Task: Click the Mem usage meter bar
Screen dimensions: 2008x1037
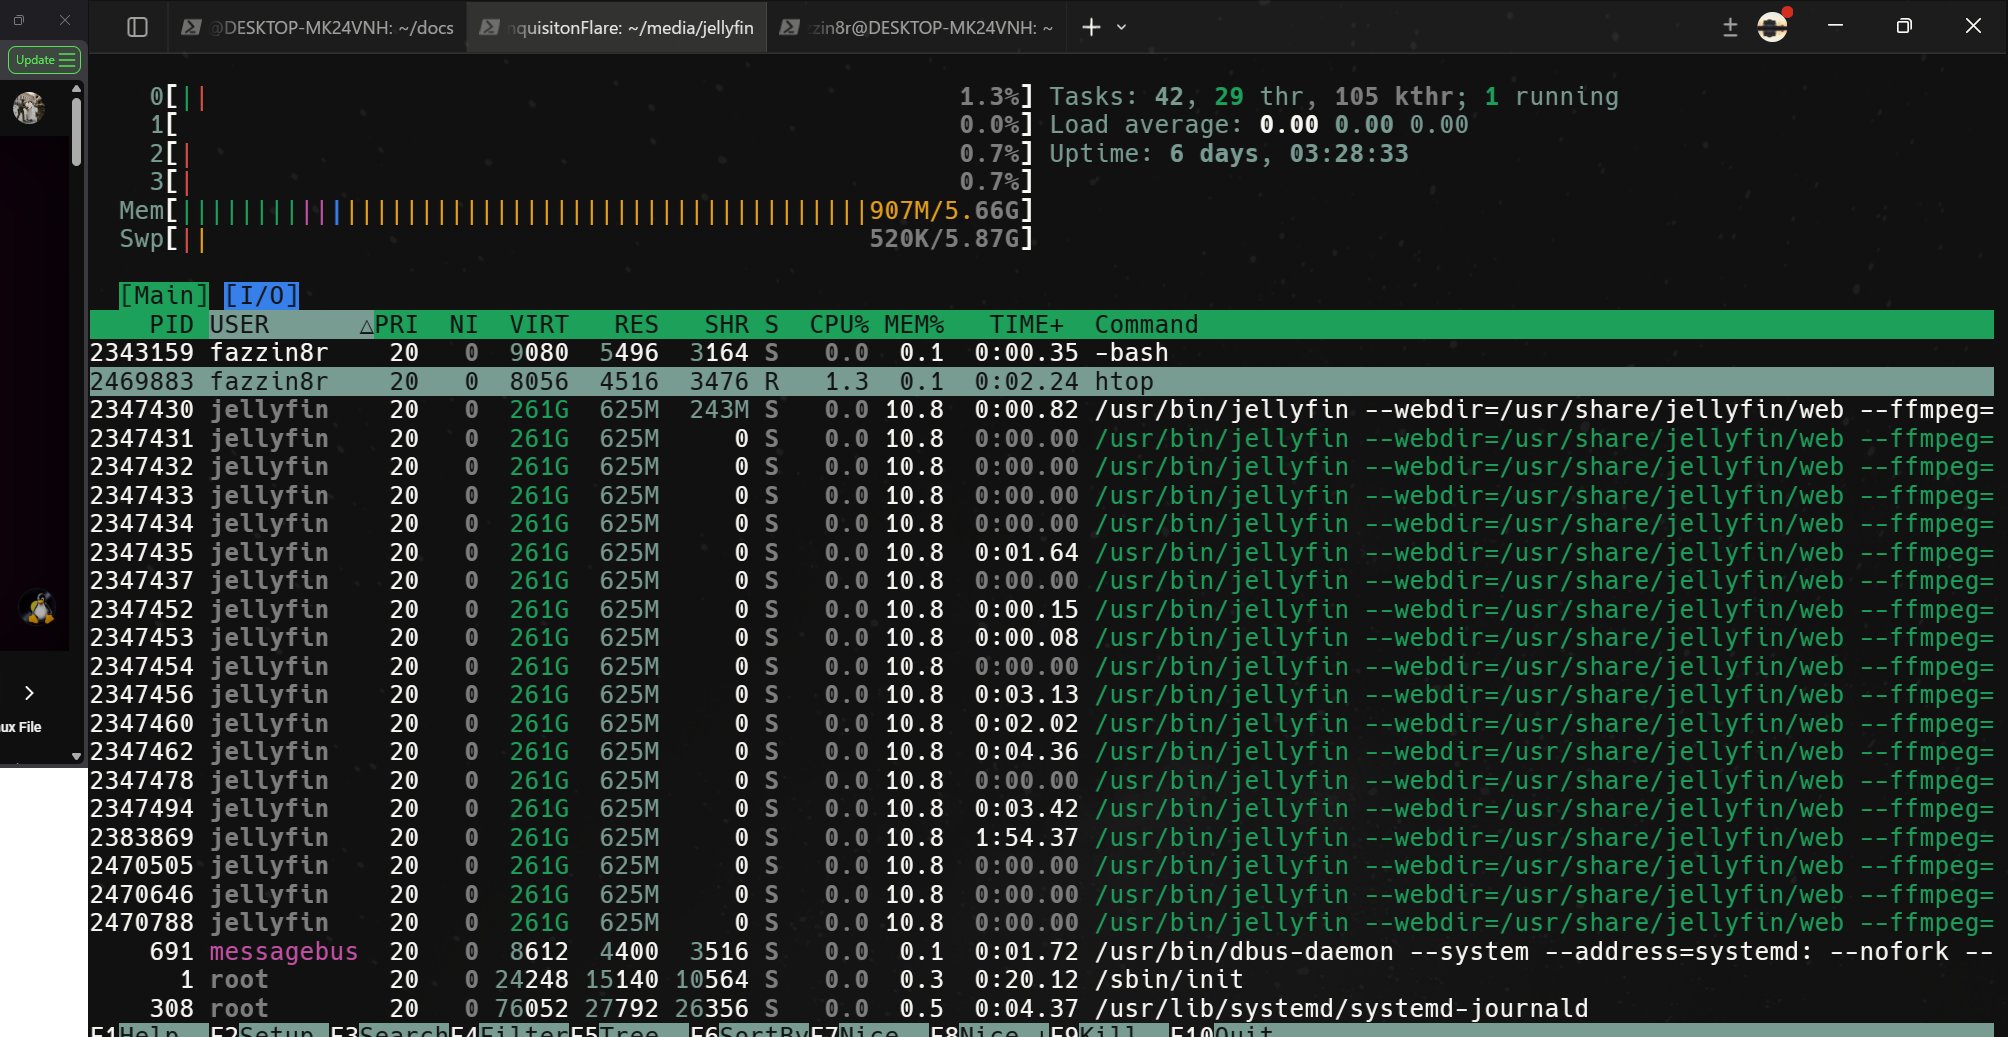Action: (576, 211)
